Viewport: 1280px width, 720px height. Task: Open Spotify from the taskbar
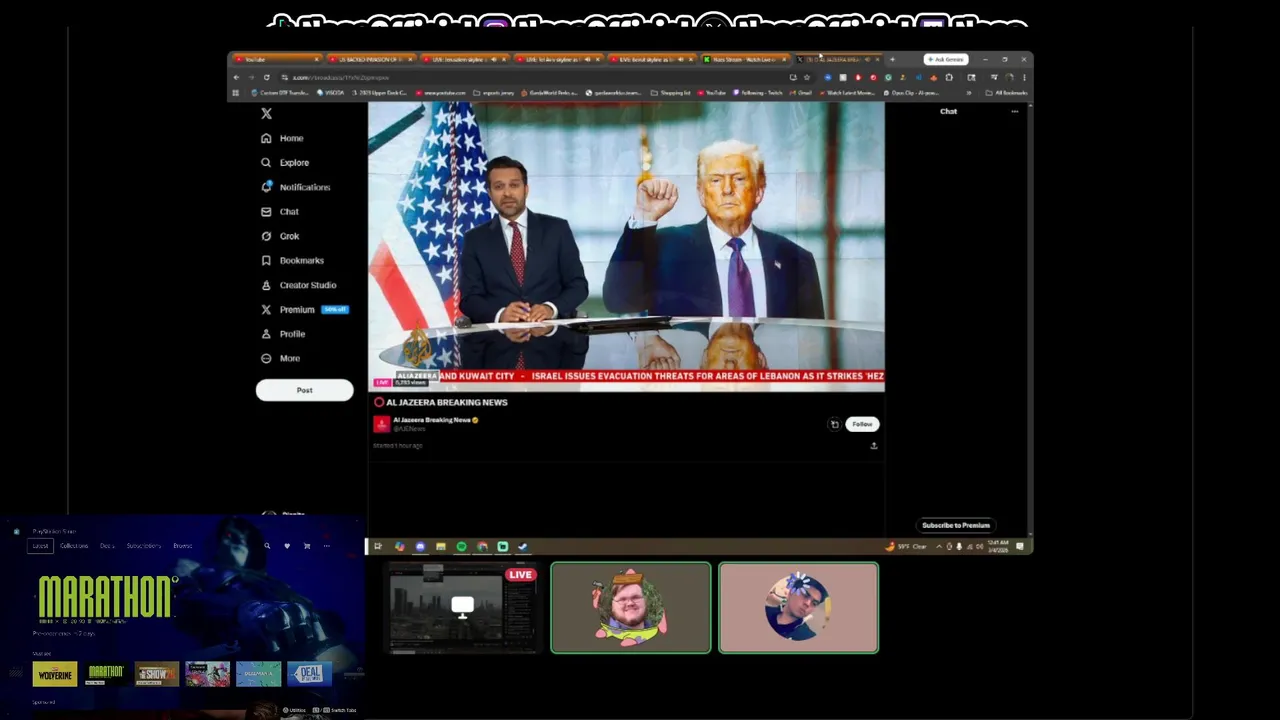click(461, 547)
